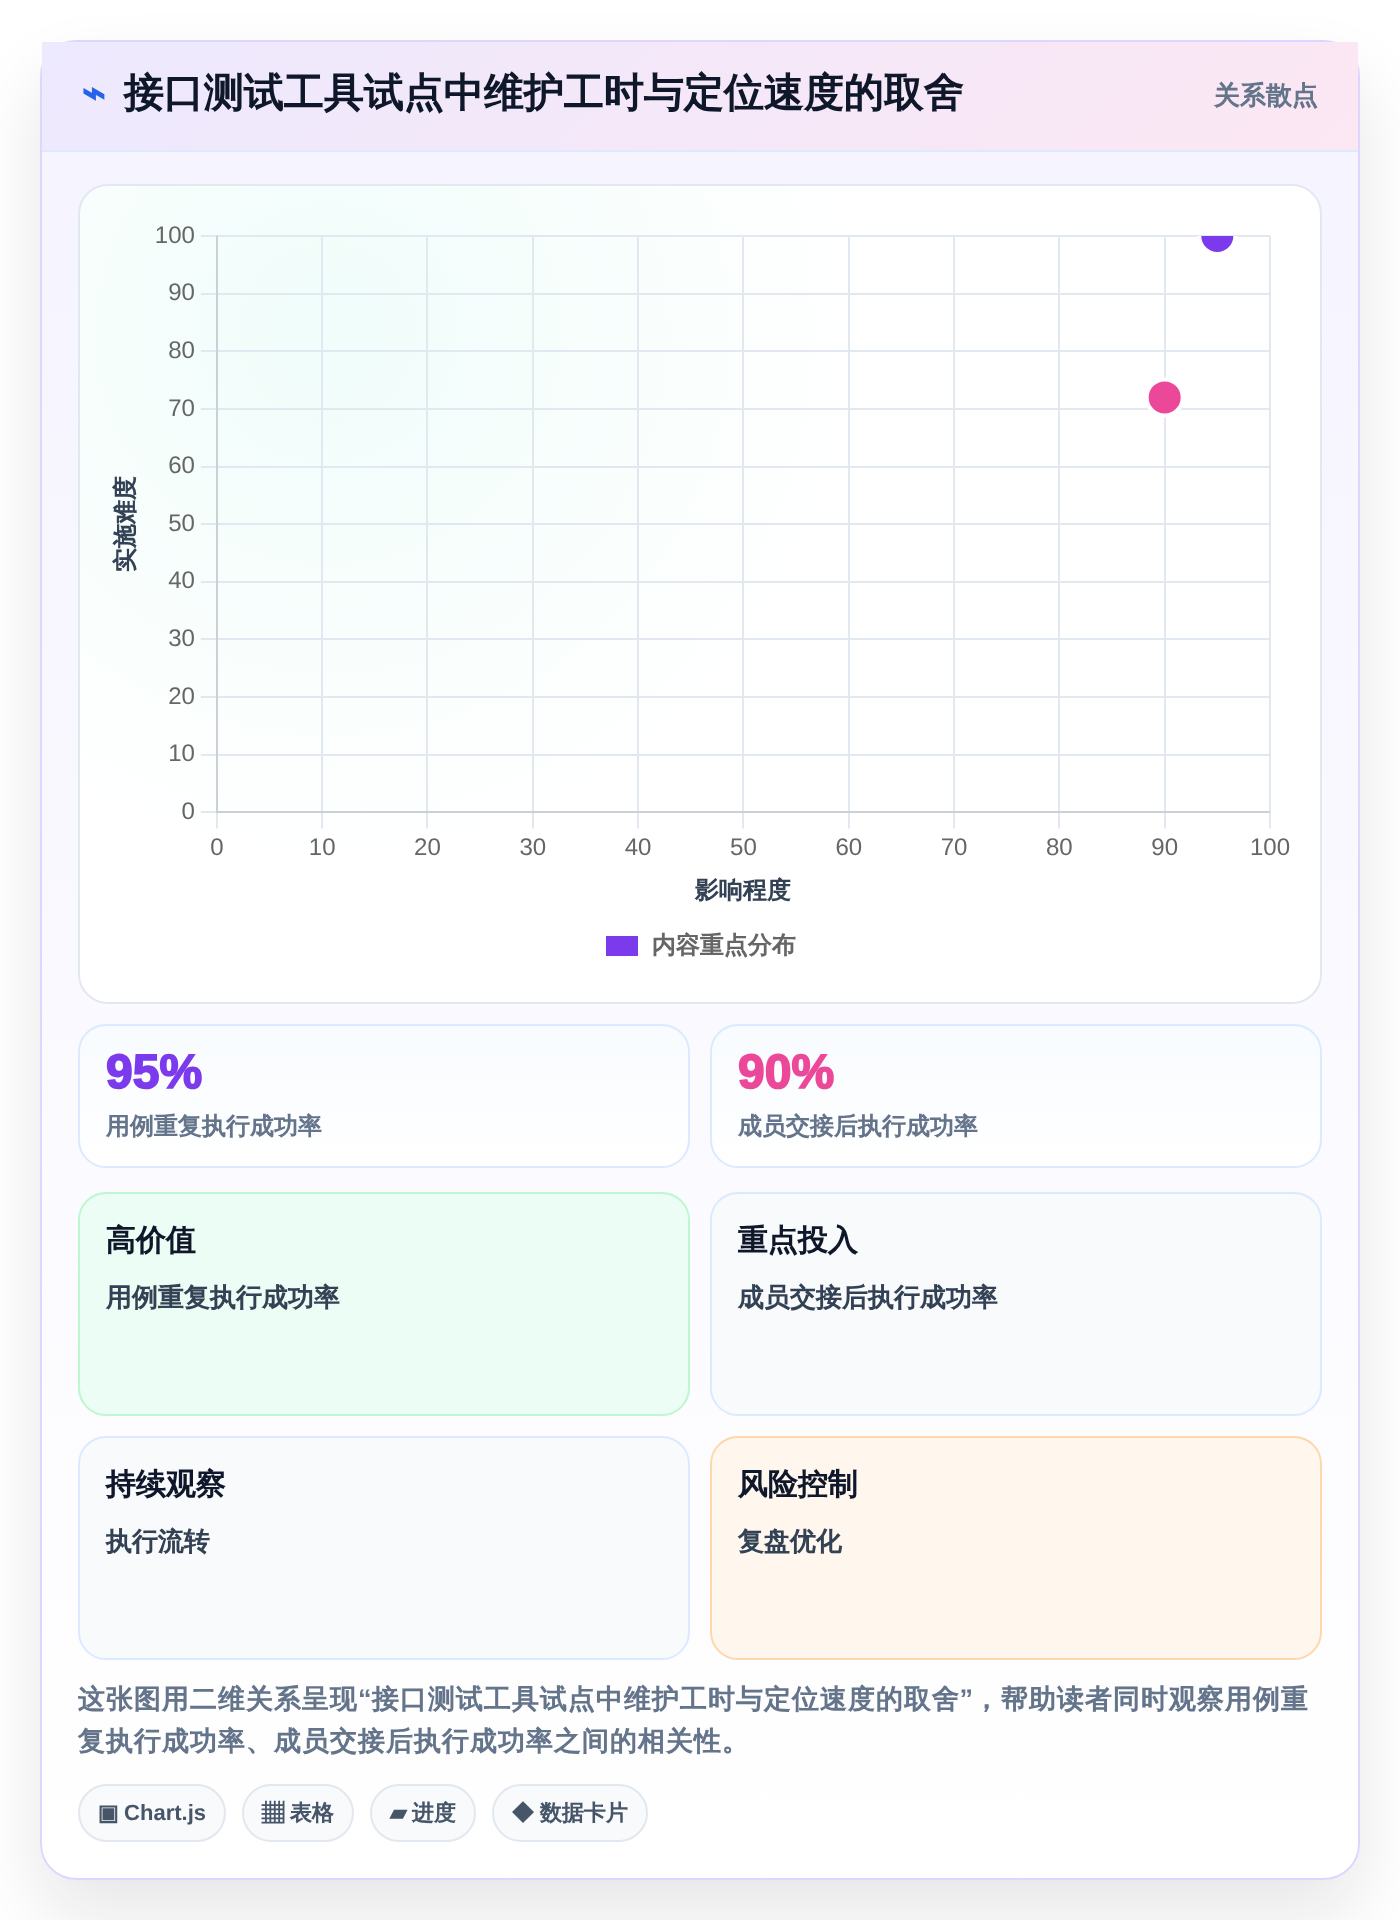The height and width of the screenshot is (1920, 1400).
Task: Toggle the purple legend swatch for 内容重点分布
Action: (622, 946)
